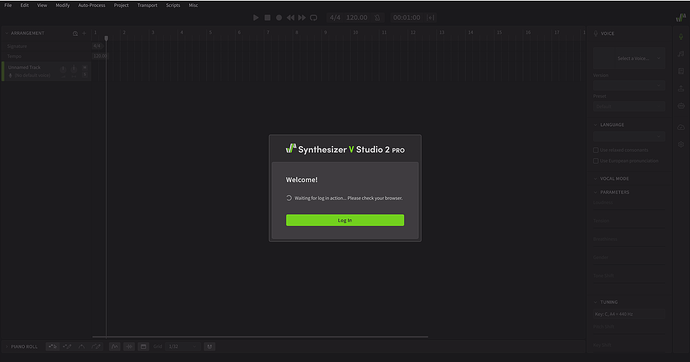Click the Key: C, A4 = 440 Hz field

[x=629, y=314]
